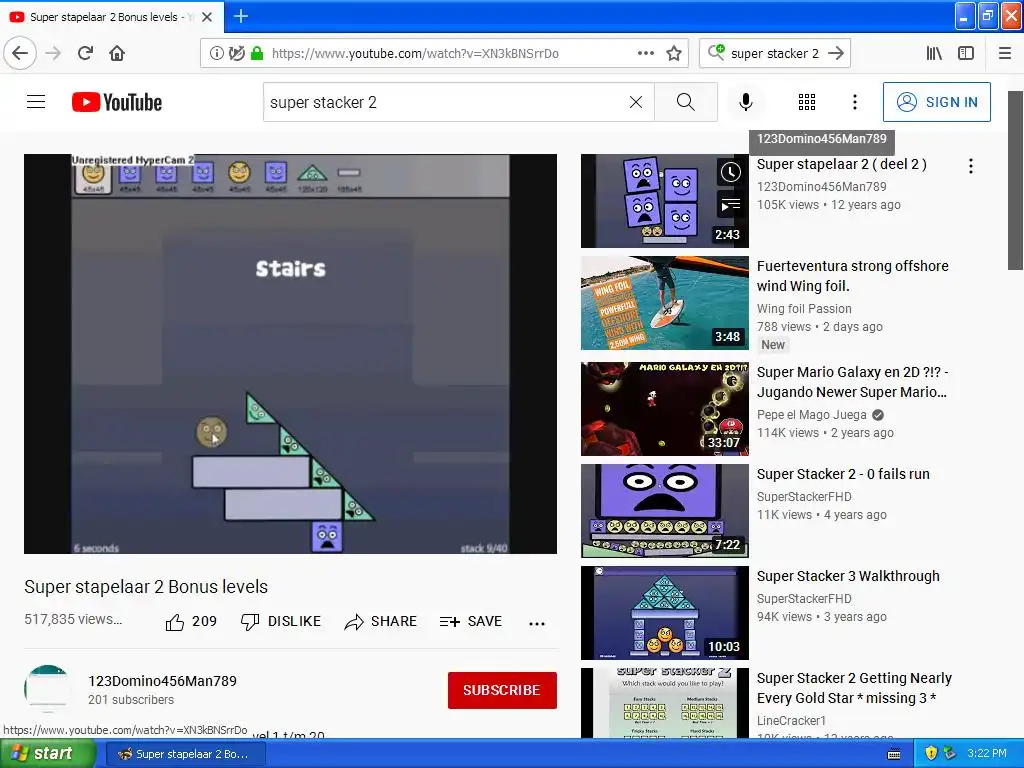Open the SHARE options

point(380,622)
